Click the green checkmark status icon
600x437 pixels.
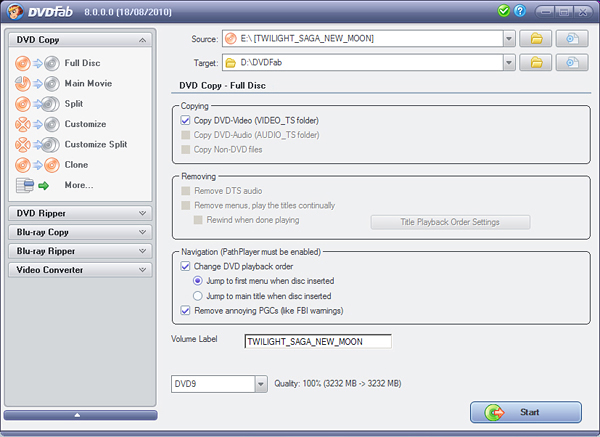point(504,11)
